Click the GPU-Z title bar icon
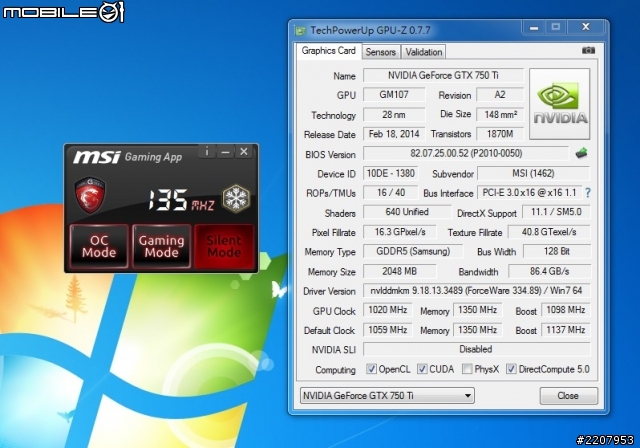Viewport: 640px width, 448px height. tap(300, 31)
